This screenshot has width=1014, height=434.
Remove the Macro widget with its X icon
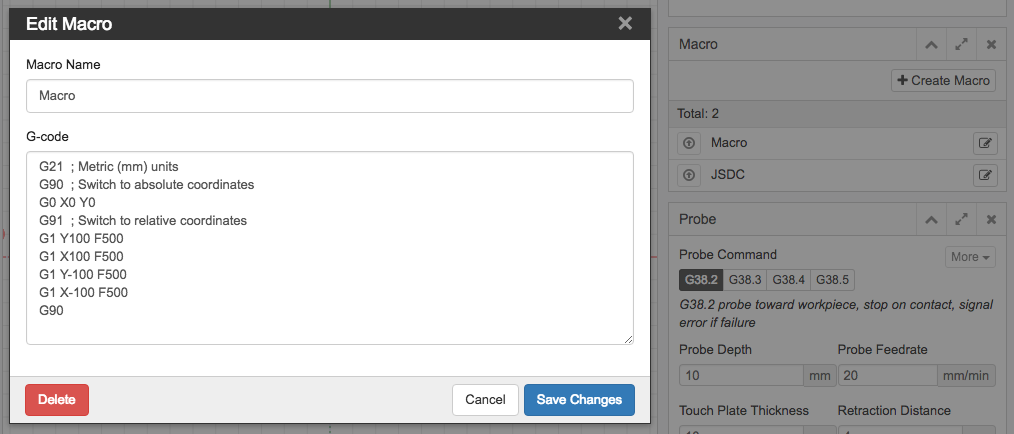[991, 45]
